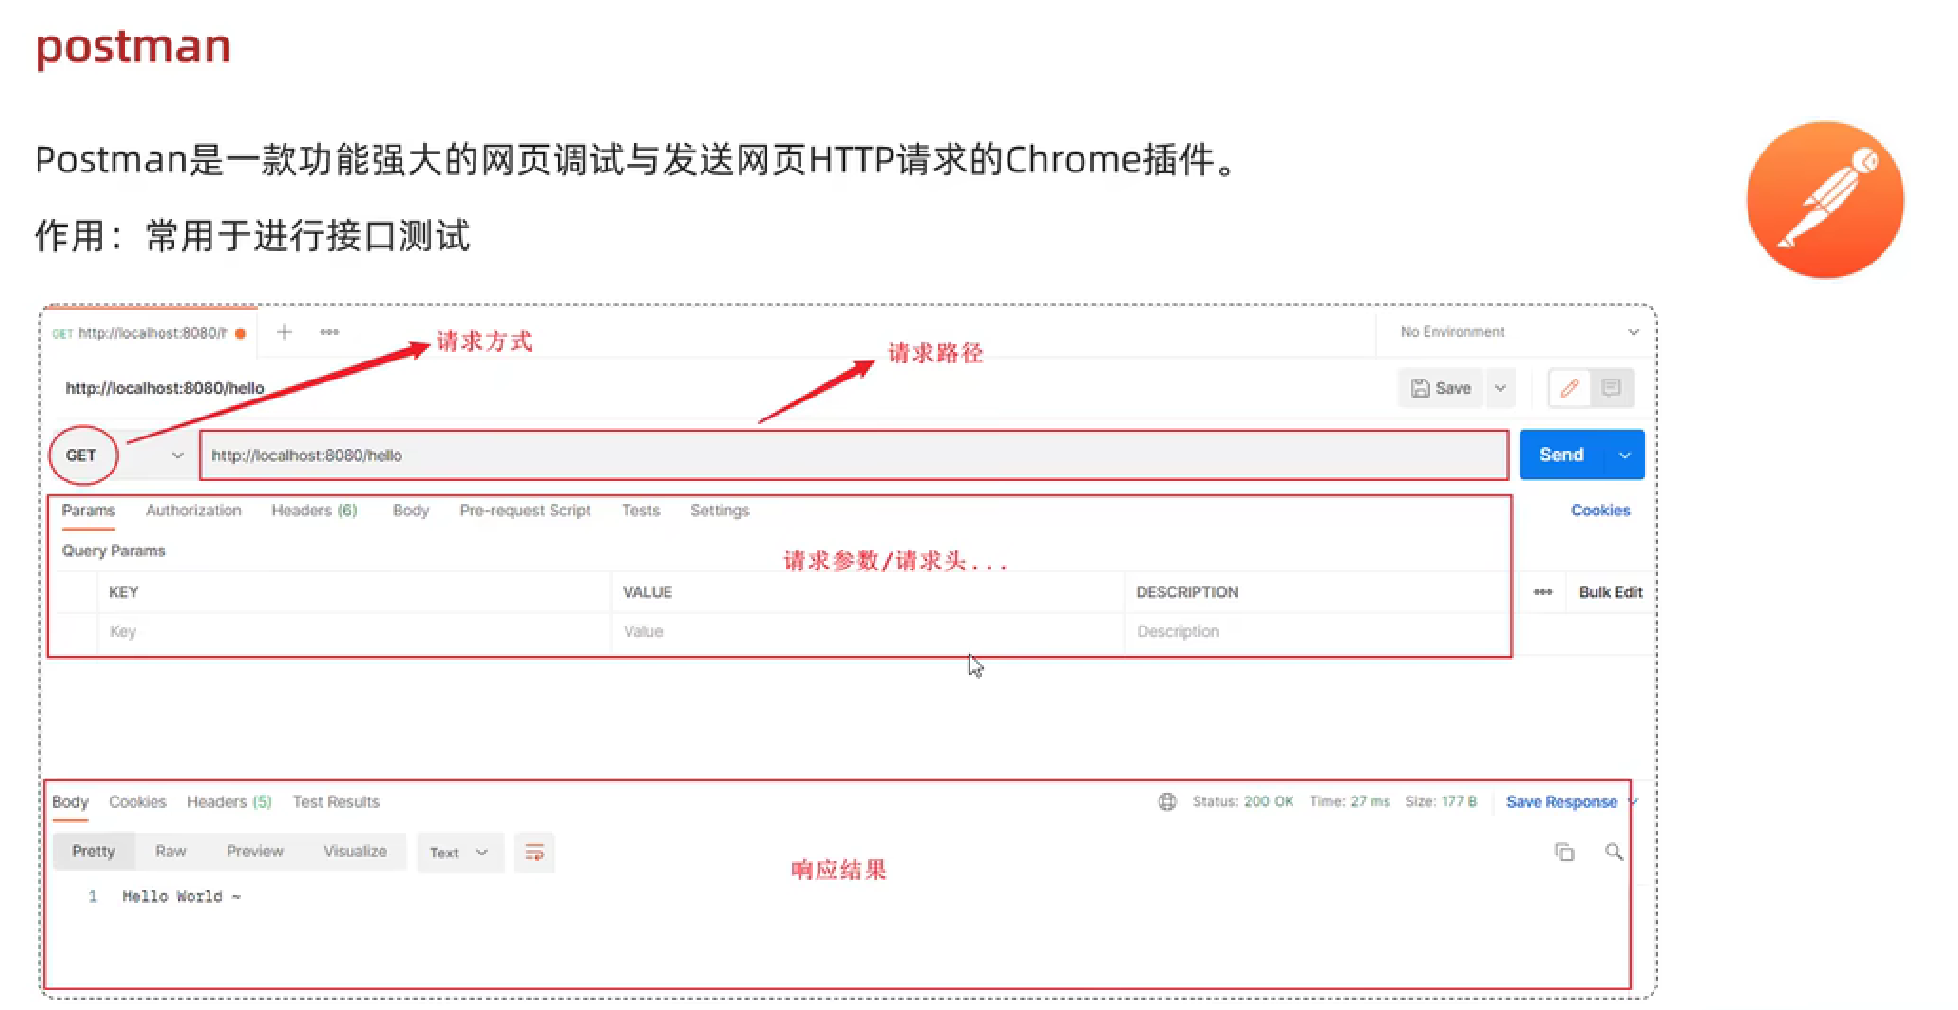The width and height of the screenshot is (1958, 1010).
Task: Open the Text format dropdown
Action: pyautogui.click(x=460, y=852)
